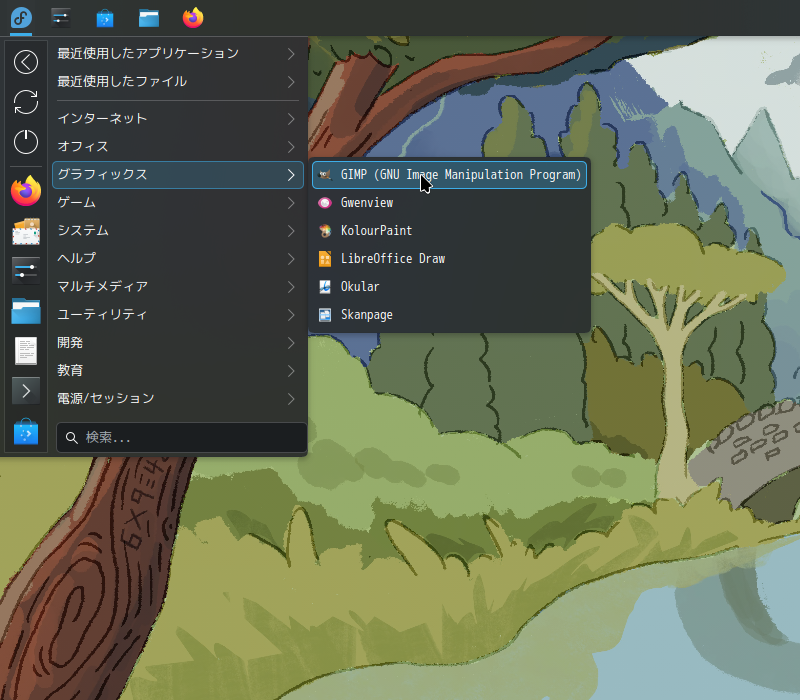
Task: Click the restart circular arrows icon
Action: tap(26, 102)
